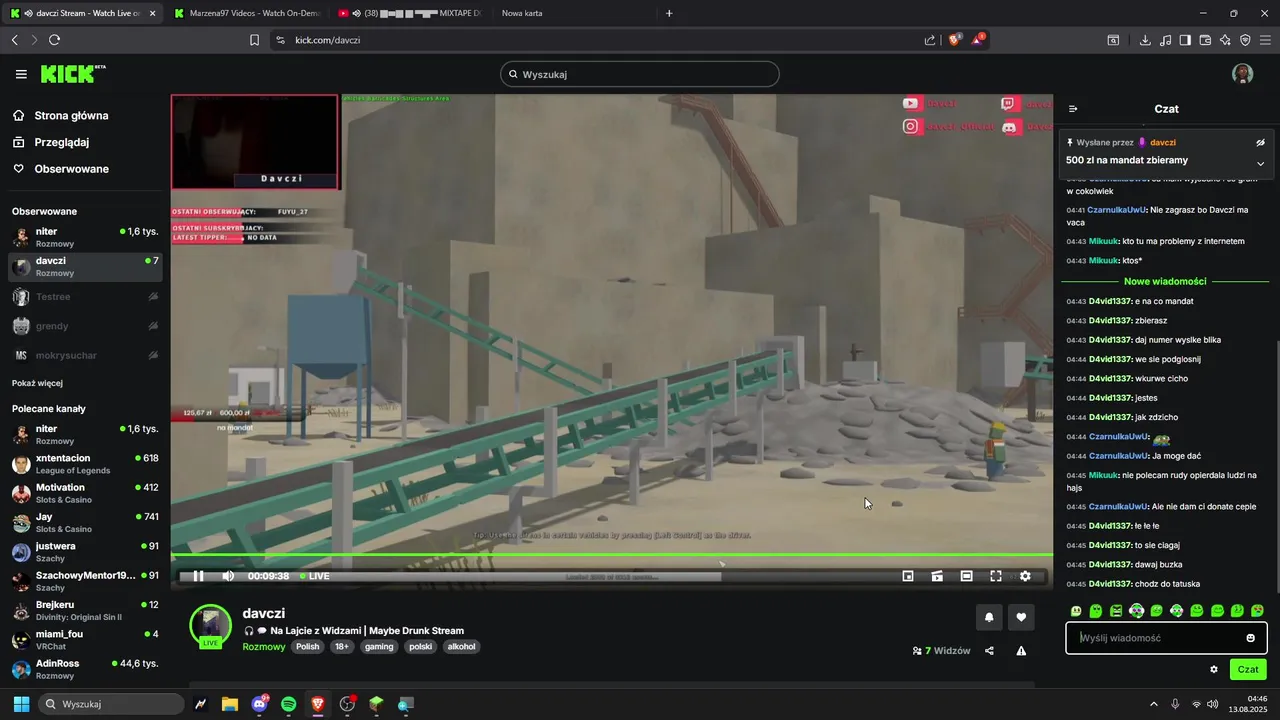Open recommended channel justwera
This screenshot has height=720, width=1280.
point(85,552)
